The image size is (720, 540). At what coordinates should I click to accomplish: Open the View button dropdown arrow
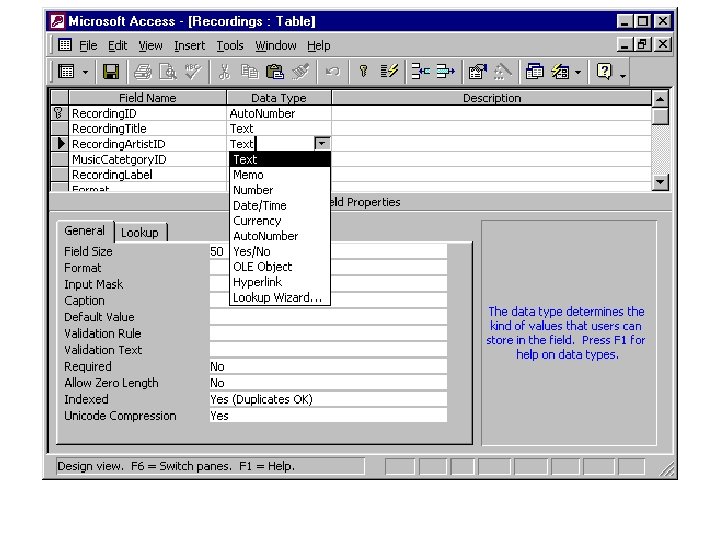pos(85,73)
